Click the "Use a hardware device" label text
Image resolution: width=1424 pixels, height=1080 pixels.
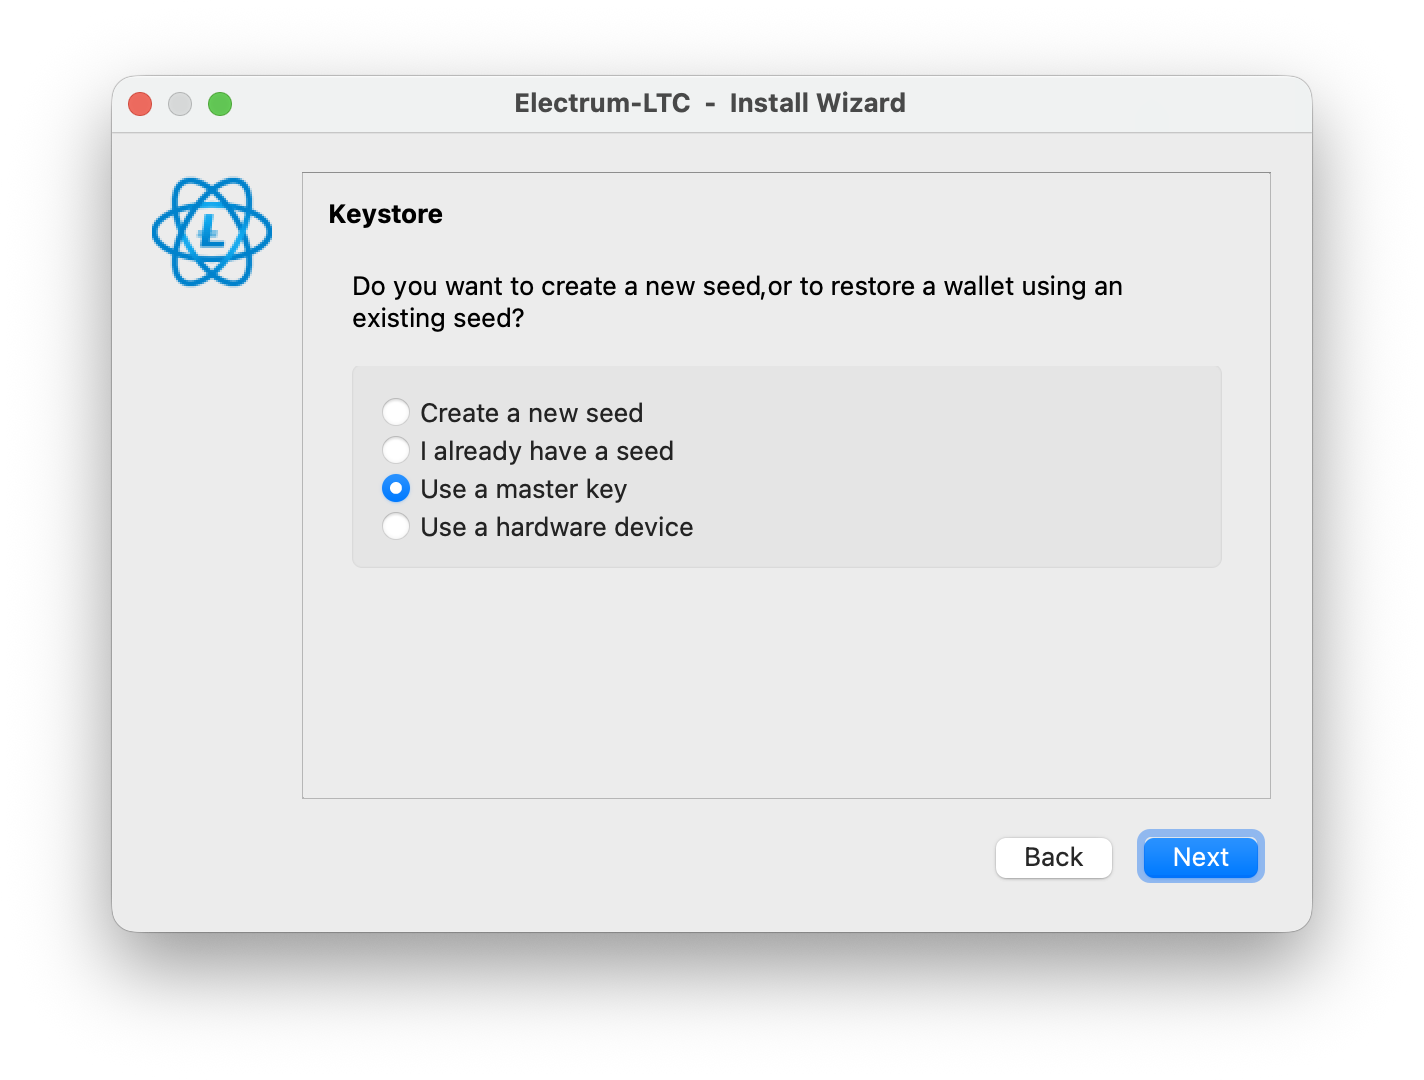pyautogui.click(x=556, y=527)
